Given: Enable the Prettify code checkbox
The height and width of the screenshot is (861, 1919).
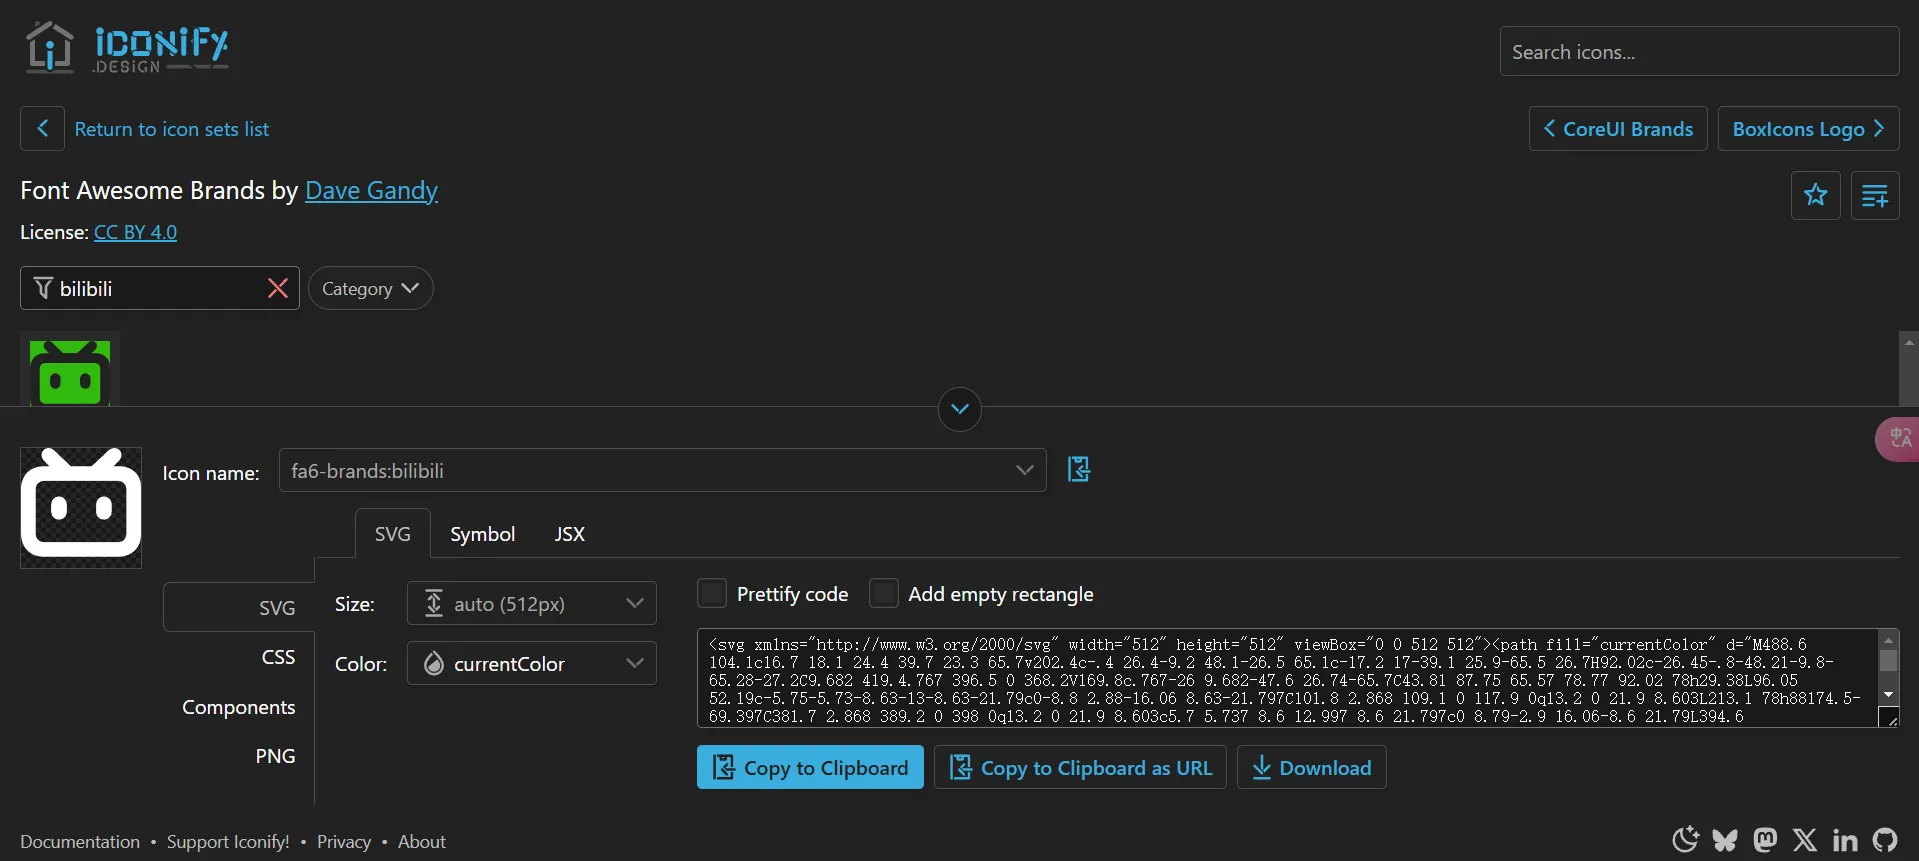Looking at the screenshot, I should [x=712, y=593].
